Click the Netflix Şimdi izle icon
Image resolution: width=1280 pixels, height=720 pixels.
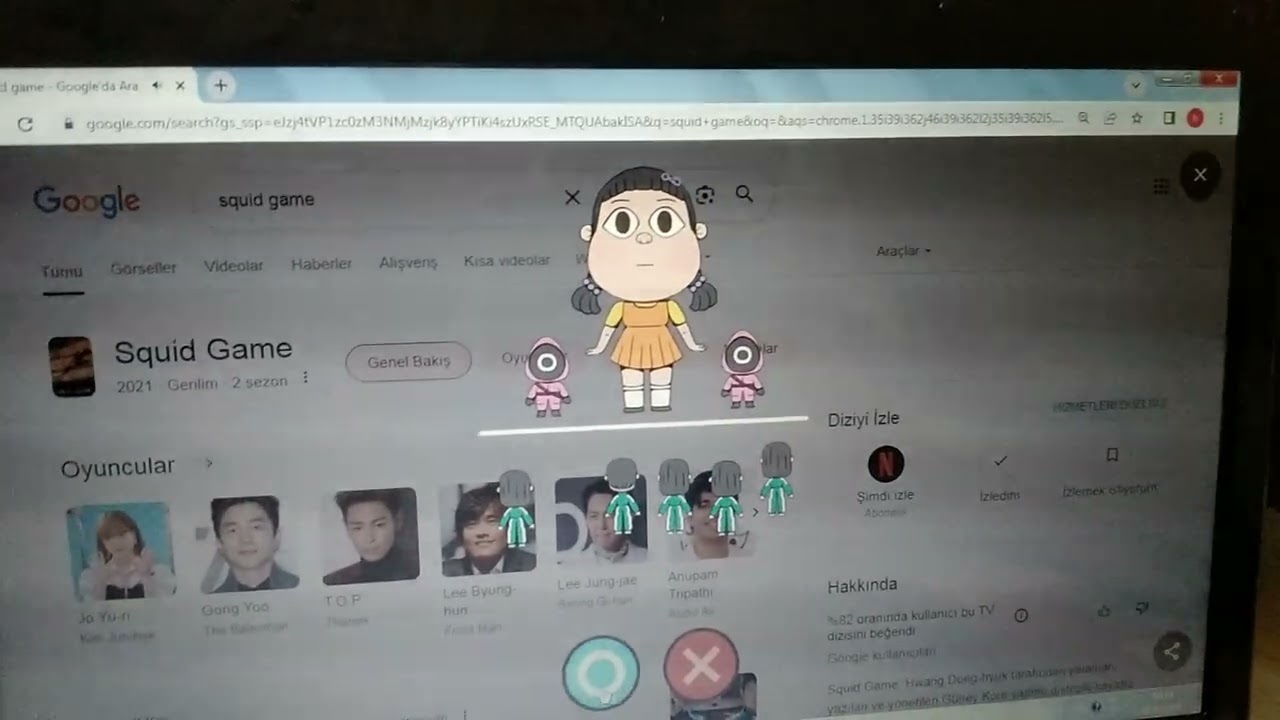coord(885,464)
